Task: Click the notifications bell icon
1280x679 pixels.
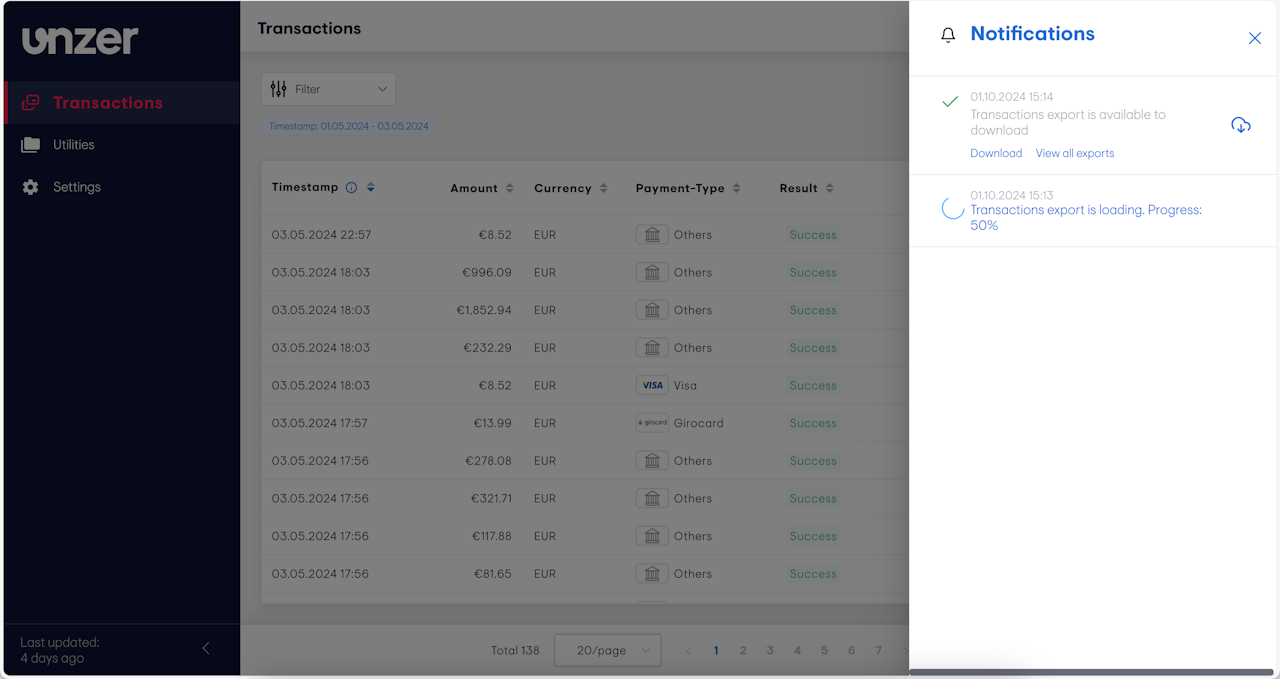Action: click(948, 35)
